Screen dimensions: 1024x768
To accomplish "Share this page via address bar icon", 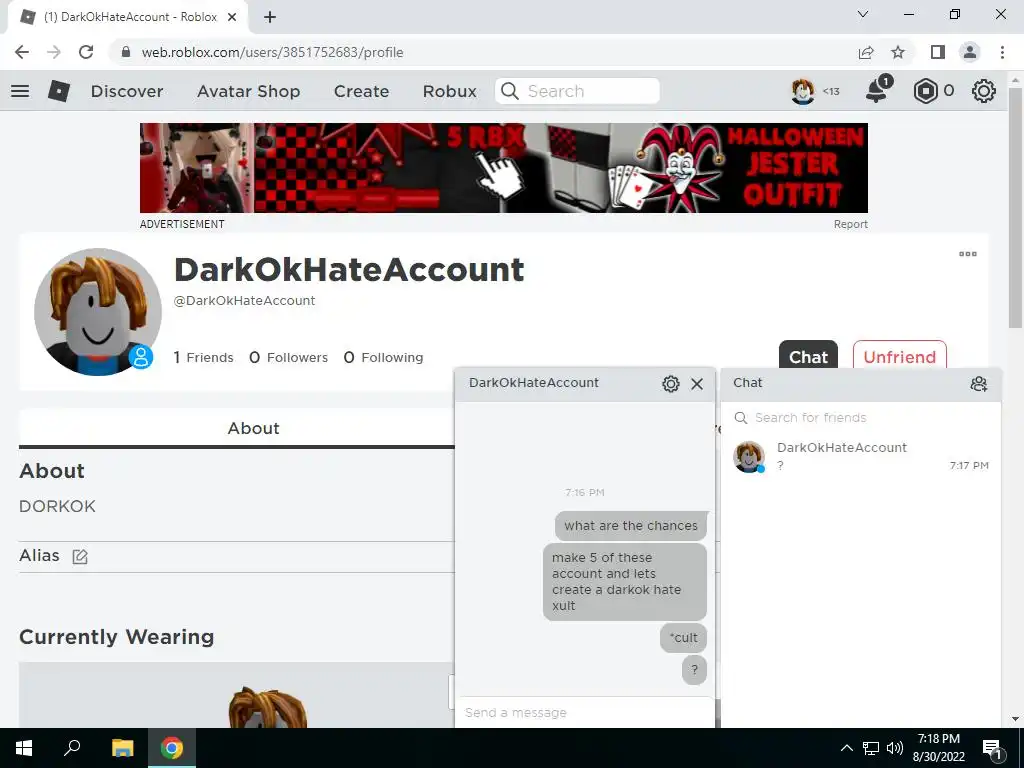I will pos(866,52).
